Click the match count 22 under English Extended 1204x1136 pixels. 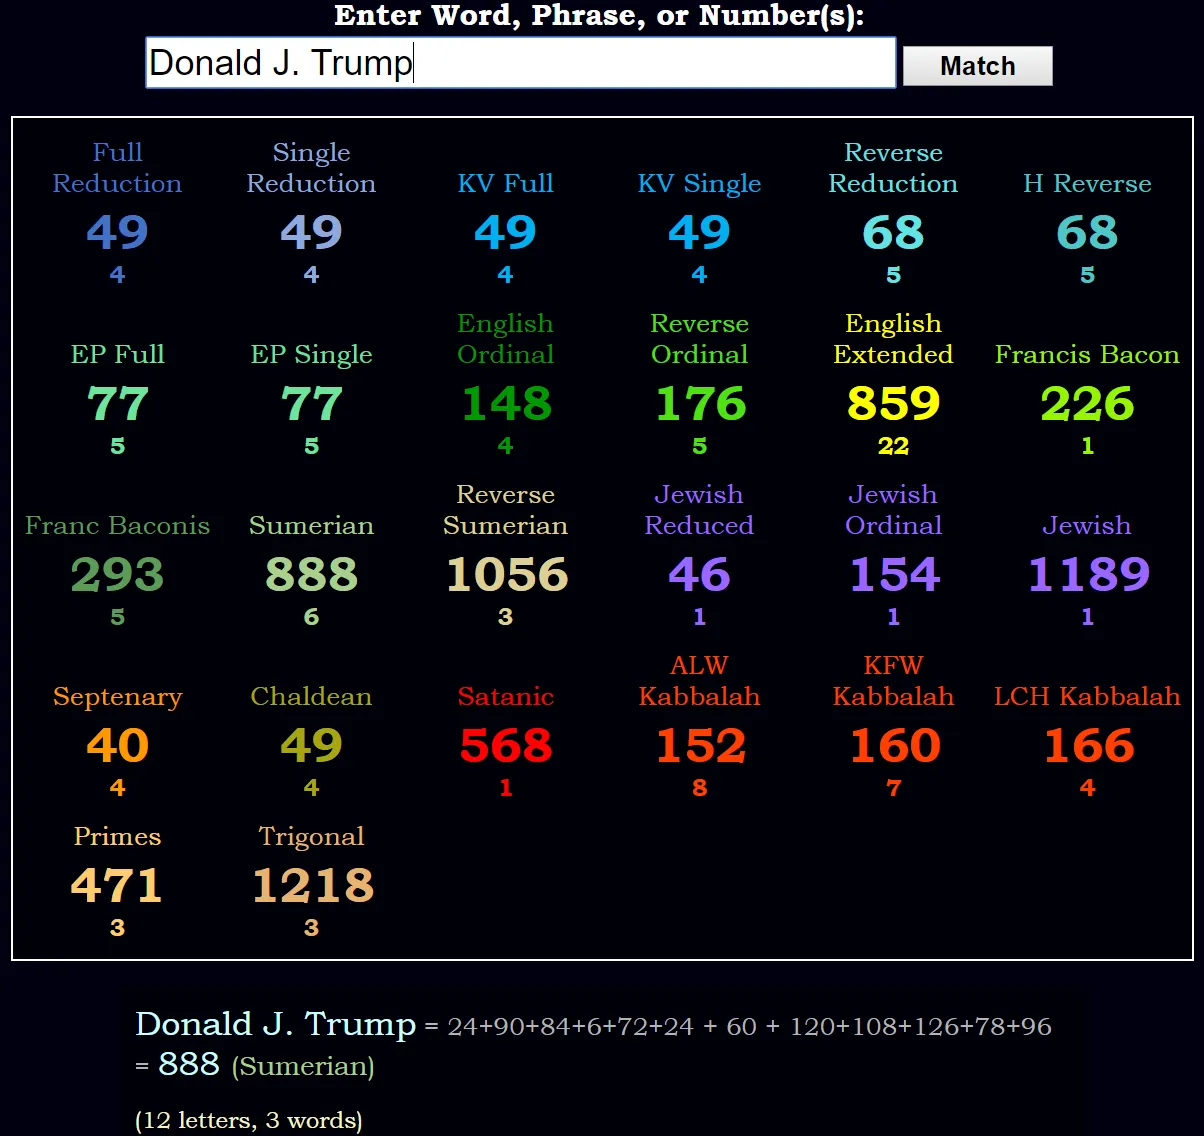coord(893,446)
